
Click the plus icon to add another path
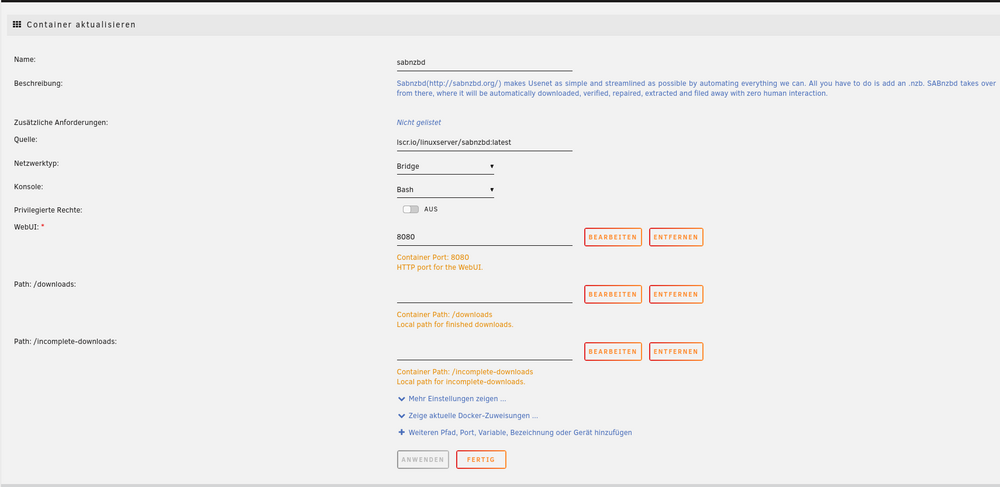[x=402, y=432]
